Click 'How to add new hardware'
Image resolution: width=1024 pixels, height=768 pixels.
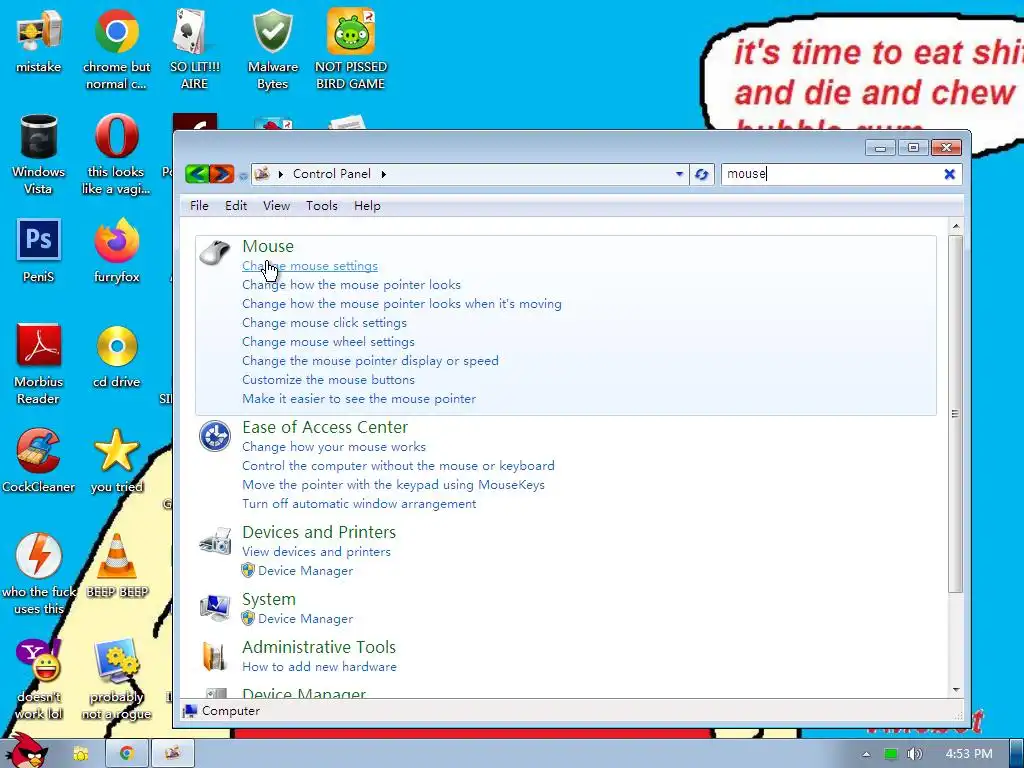319,667
